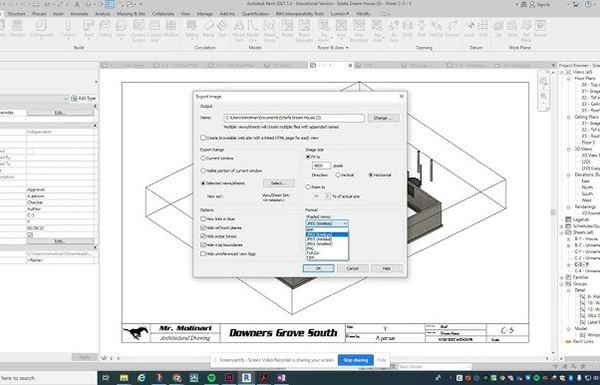
Task: Click Select button for views/sheets
Action: click(279, 183)
